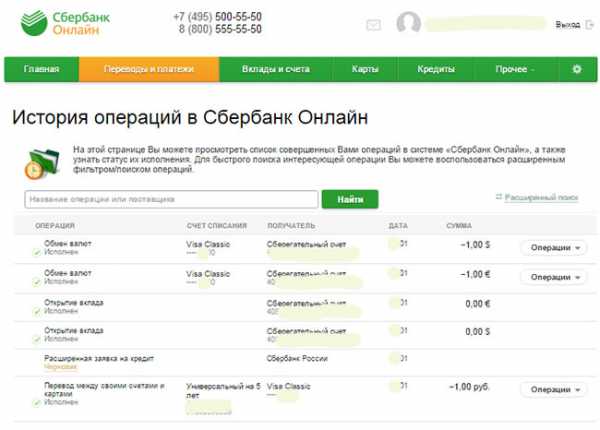Open the mail envelope icon
Image resolution: width=600 pixels, height=430 pixels.
click(x=373, y=25)
